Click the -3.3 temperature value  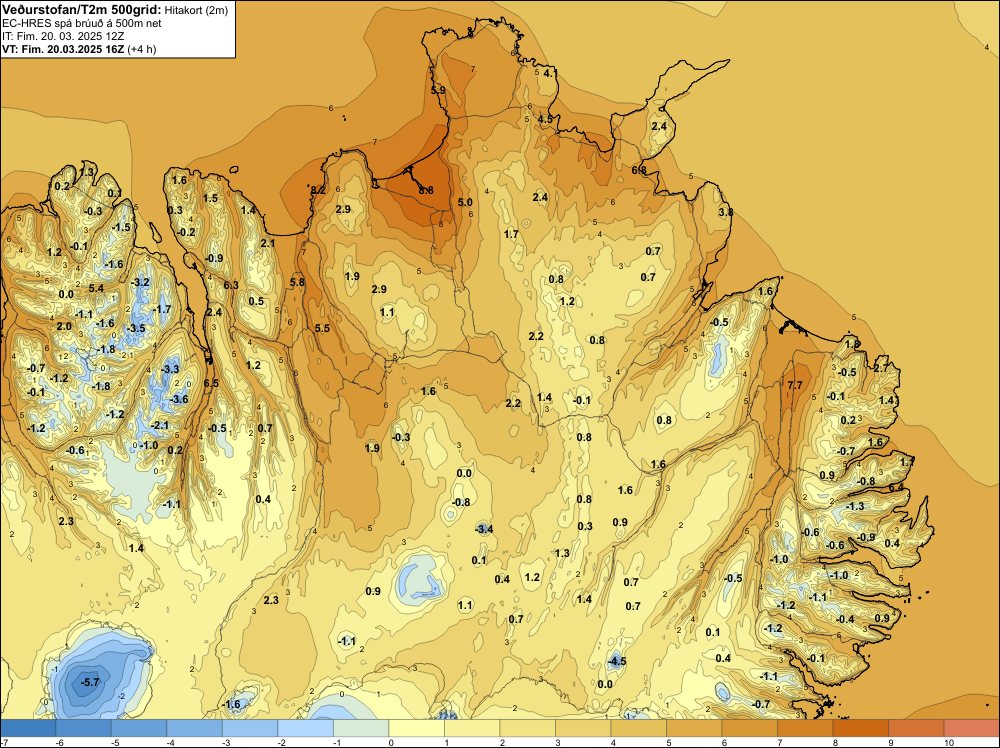tap(170, 369)
